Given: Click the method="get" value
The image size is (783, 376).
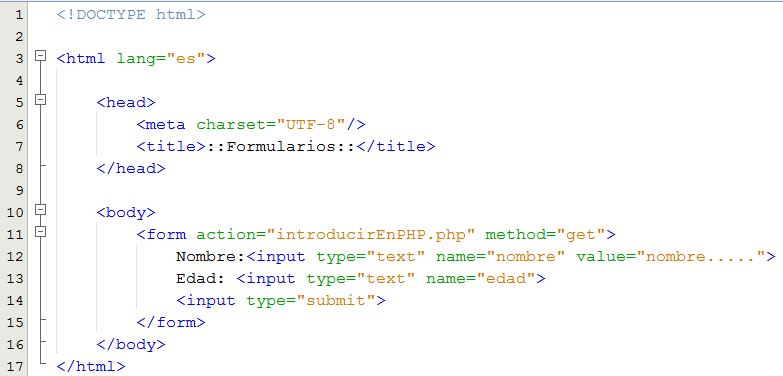Looking at the screenshot, I should 545,234.
